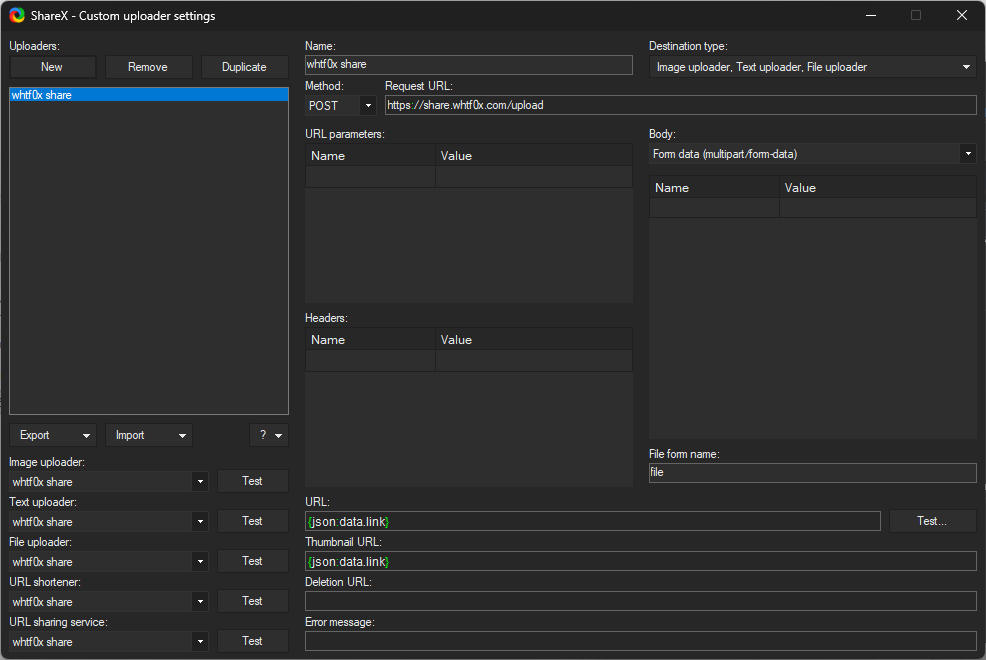Click the New uploader button
This screenshot has width=986, height=660.
click(52, 67)
